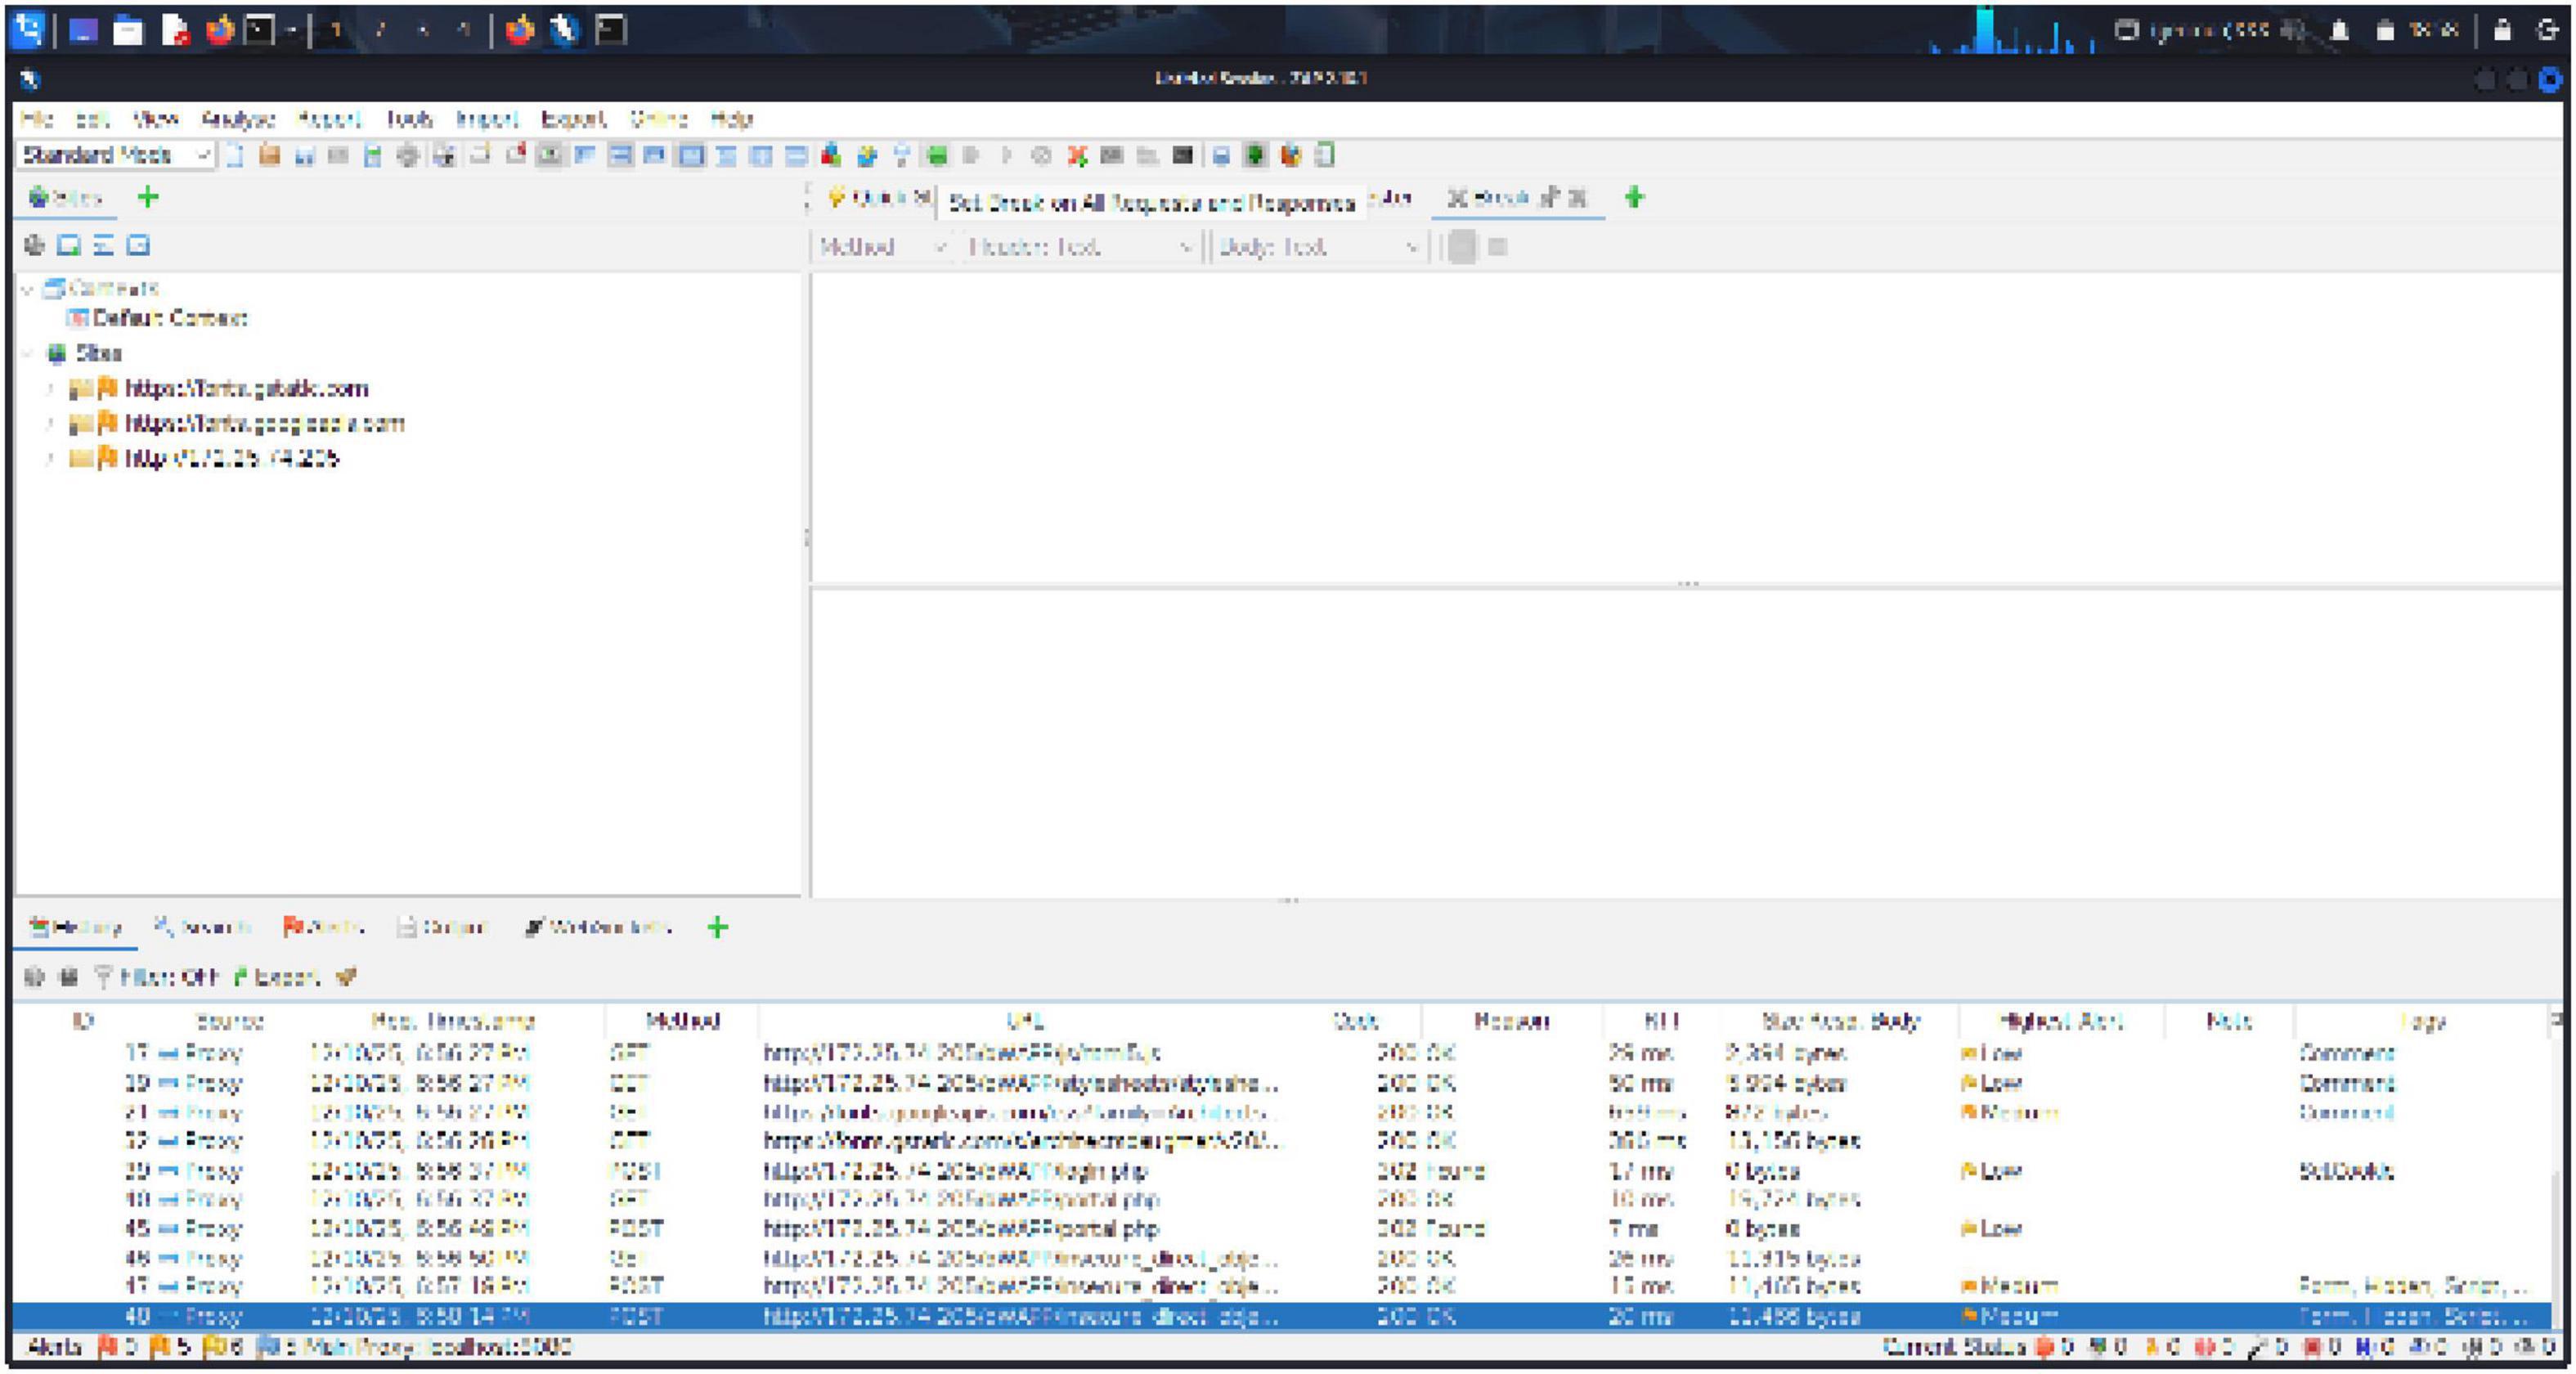2576x1374 pixels.
Task: Select the Default Context tree item
Action: pos(157,318)
